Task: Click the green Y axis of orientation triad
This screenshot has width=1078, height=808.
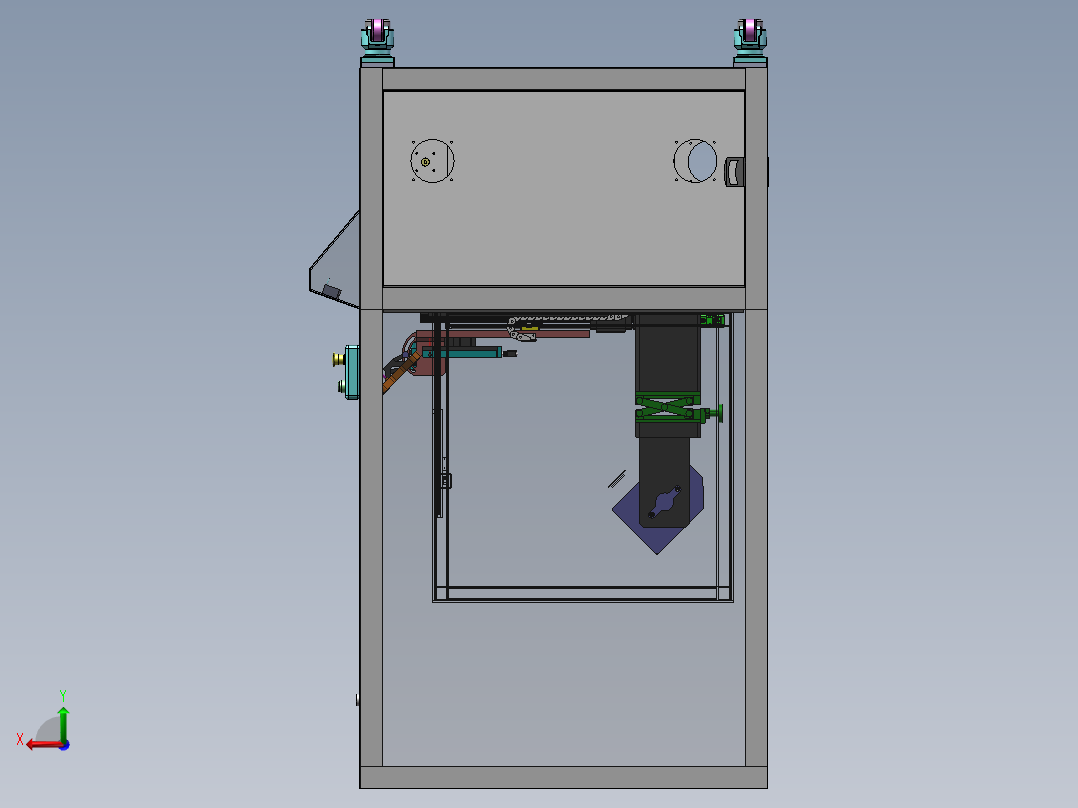Action: click(x=63, y=723)
